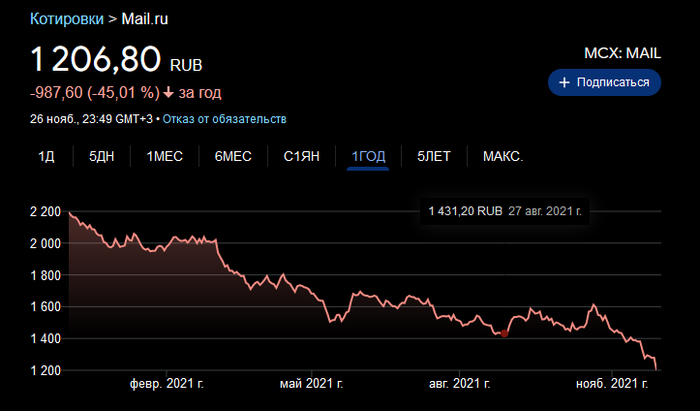The width and height of the screenshot is (700, 411).
Task: Click the нояб. 2021 г. axis label
Action: [x=612, y=384]
